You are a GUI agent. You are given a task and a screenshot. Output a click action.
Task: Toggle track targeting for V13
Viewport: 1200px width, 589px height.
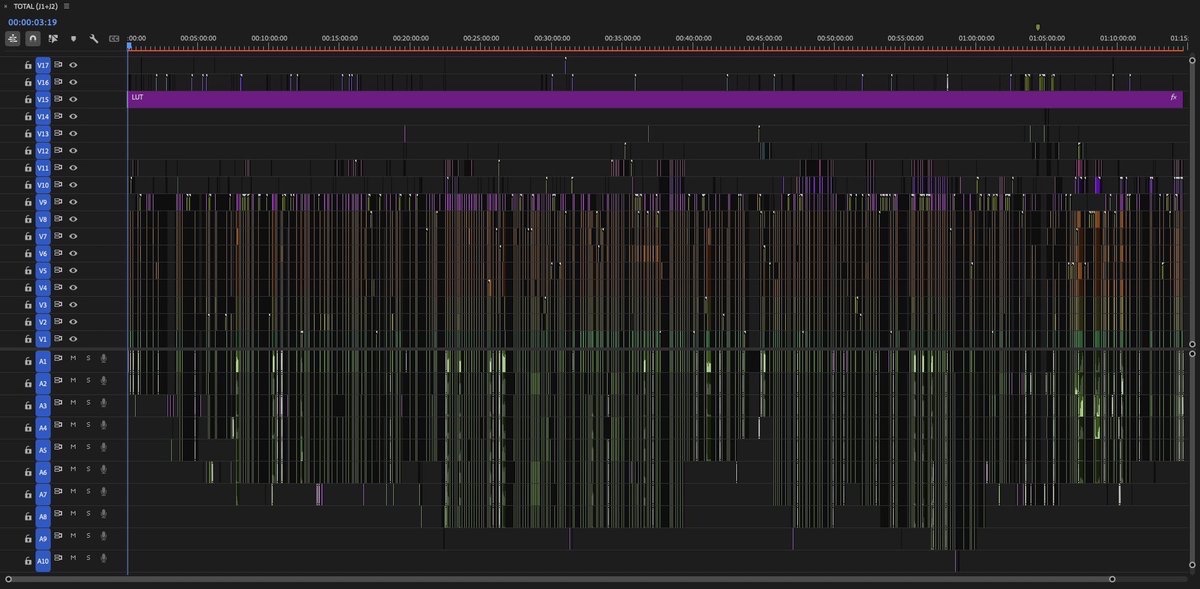point(43,133)
